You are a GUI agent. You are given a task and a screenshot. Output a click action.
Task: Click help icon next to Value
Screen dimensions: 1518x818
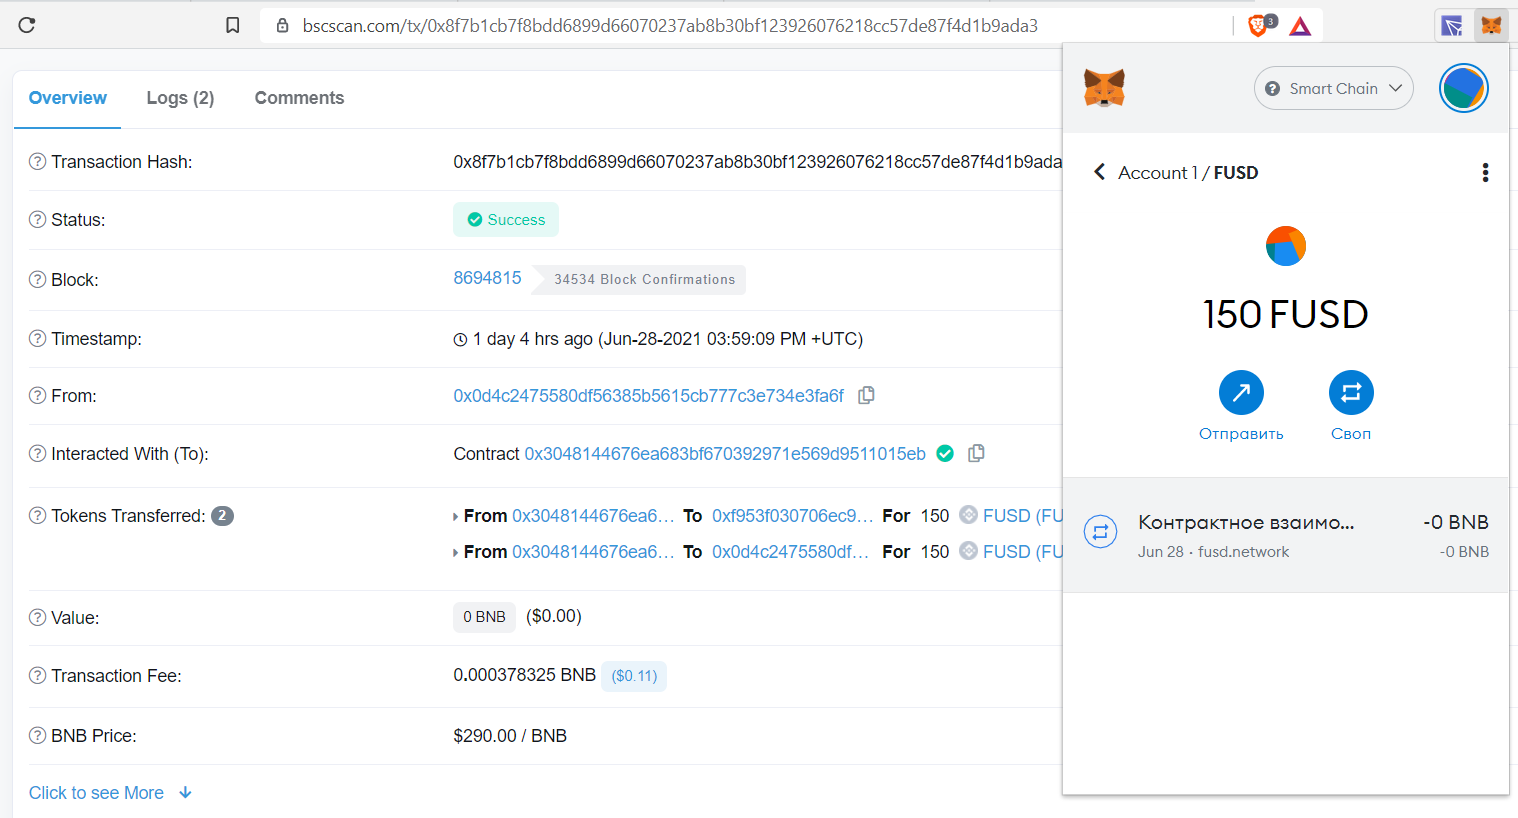37,617
